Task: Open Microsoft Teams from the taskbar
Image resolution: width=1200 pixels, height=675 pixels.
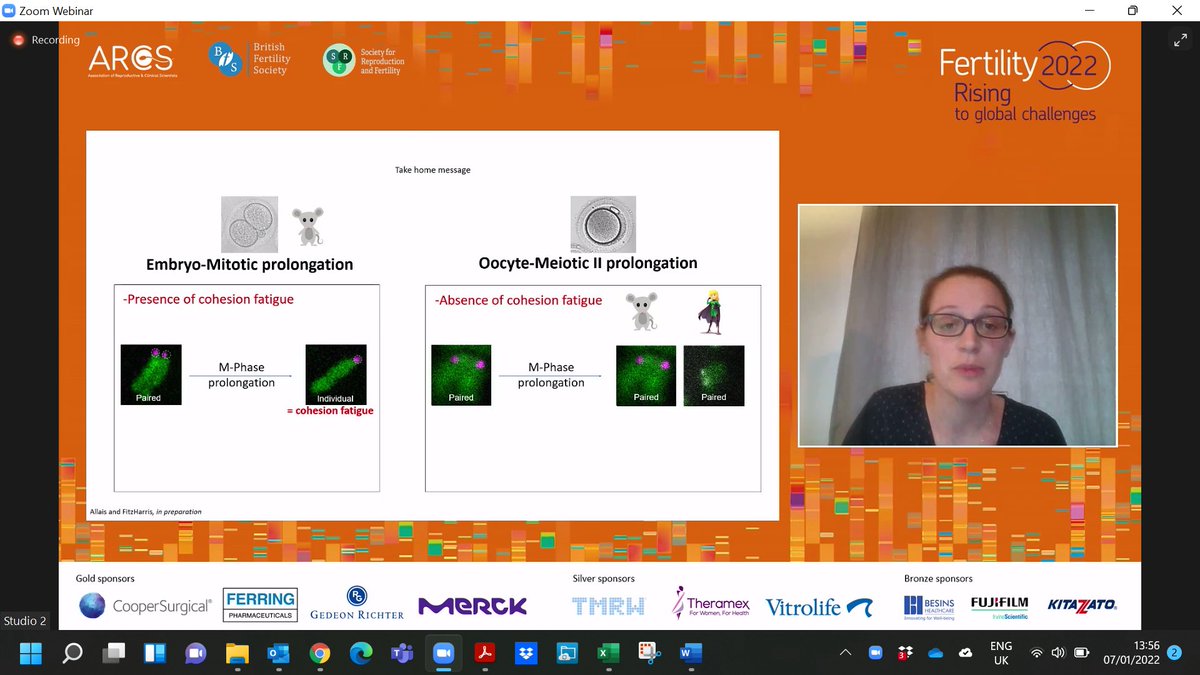Action: (399, 653)
